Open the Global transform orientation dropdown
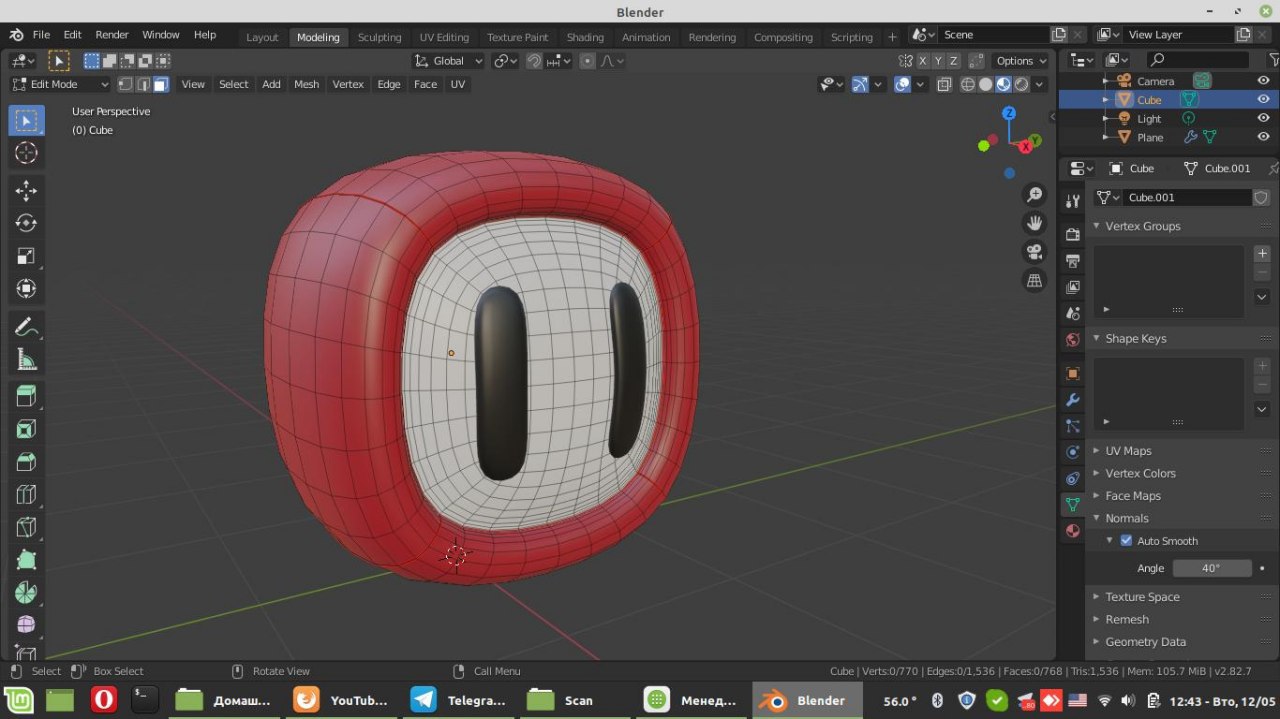Image resolution: width=1280 pixels, height=719 pixels. [x=449, y=61]
